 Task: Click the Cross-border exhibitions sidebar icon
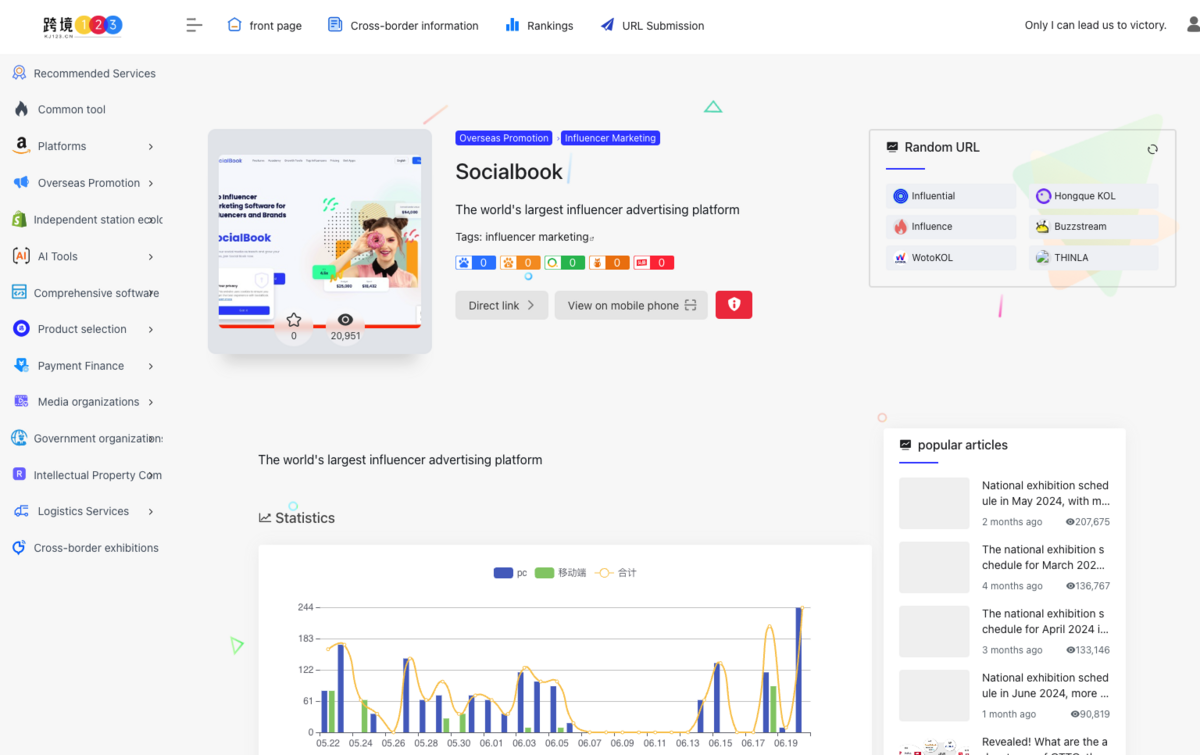17,547
